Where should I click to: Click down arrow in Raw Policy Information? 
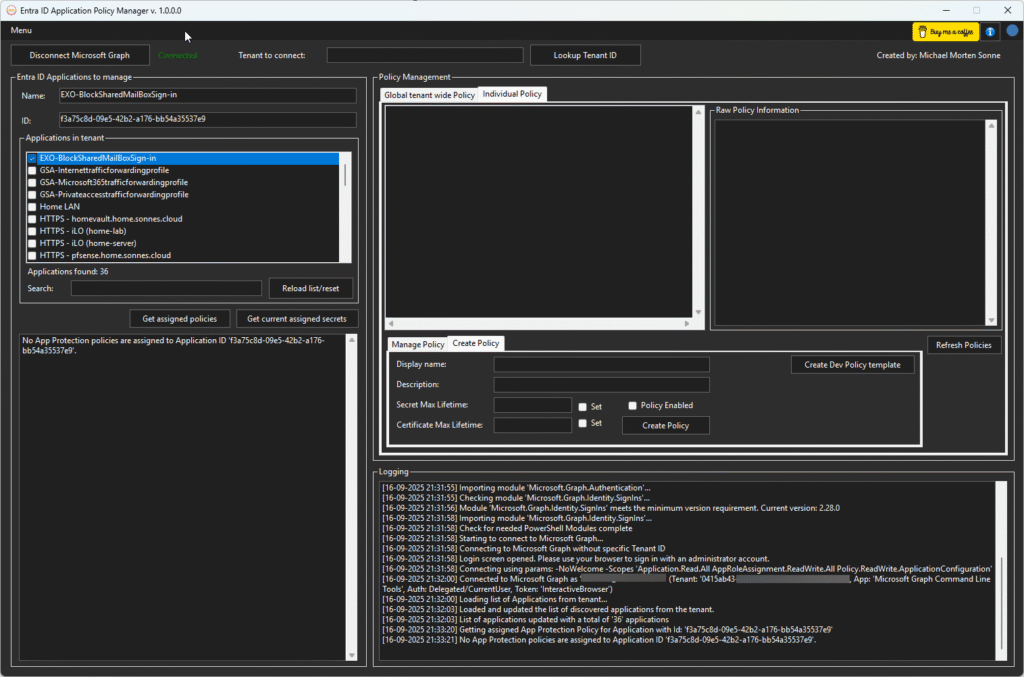tap(991, 321)
